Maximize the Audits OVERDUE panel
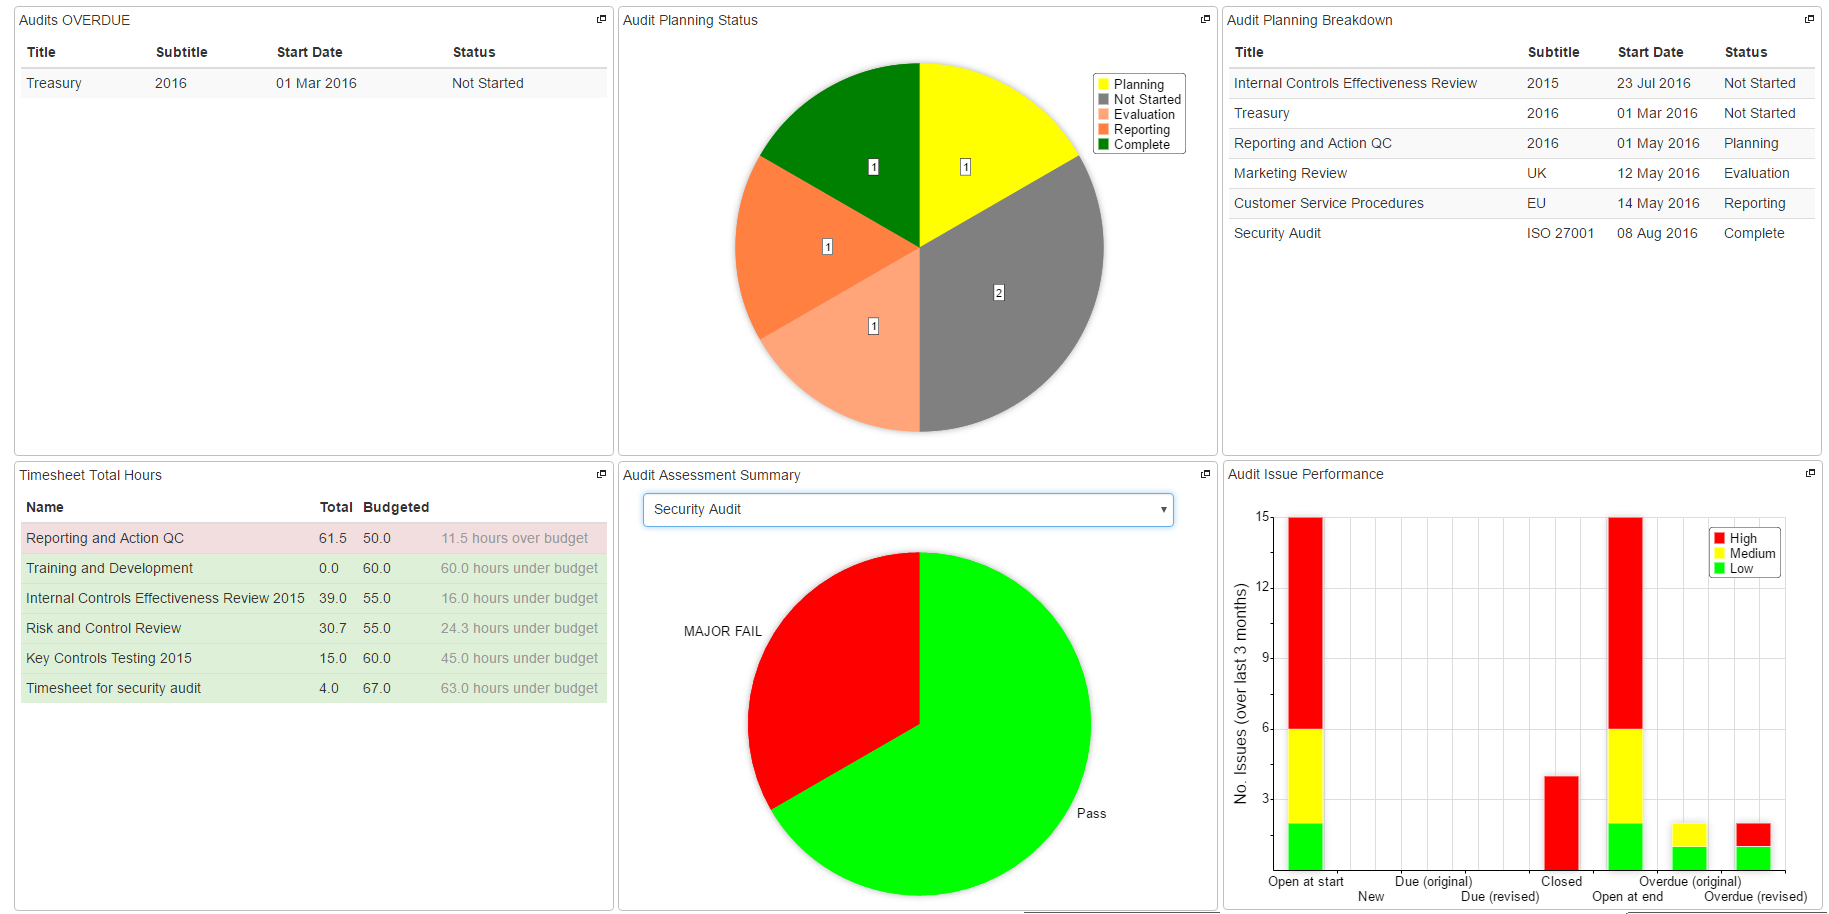 [x=601, y=19]
